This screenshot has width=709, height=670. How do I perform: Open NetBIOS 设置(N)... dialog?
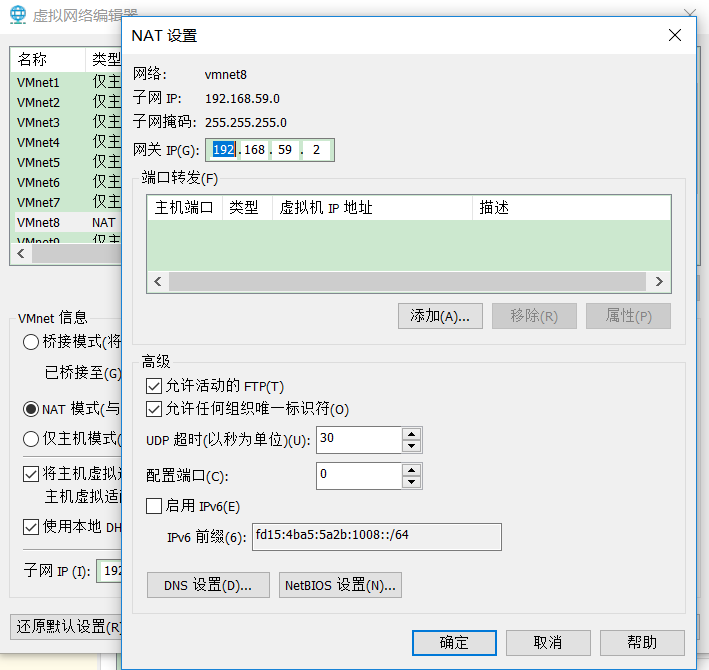[340, 585]
